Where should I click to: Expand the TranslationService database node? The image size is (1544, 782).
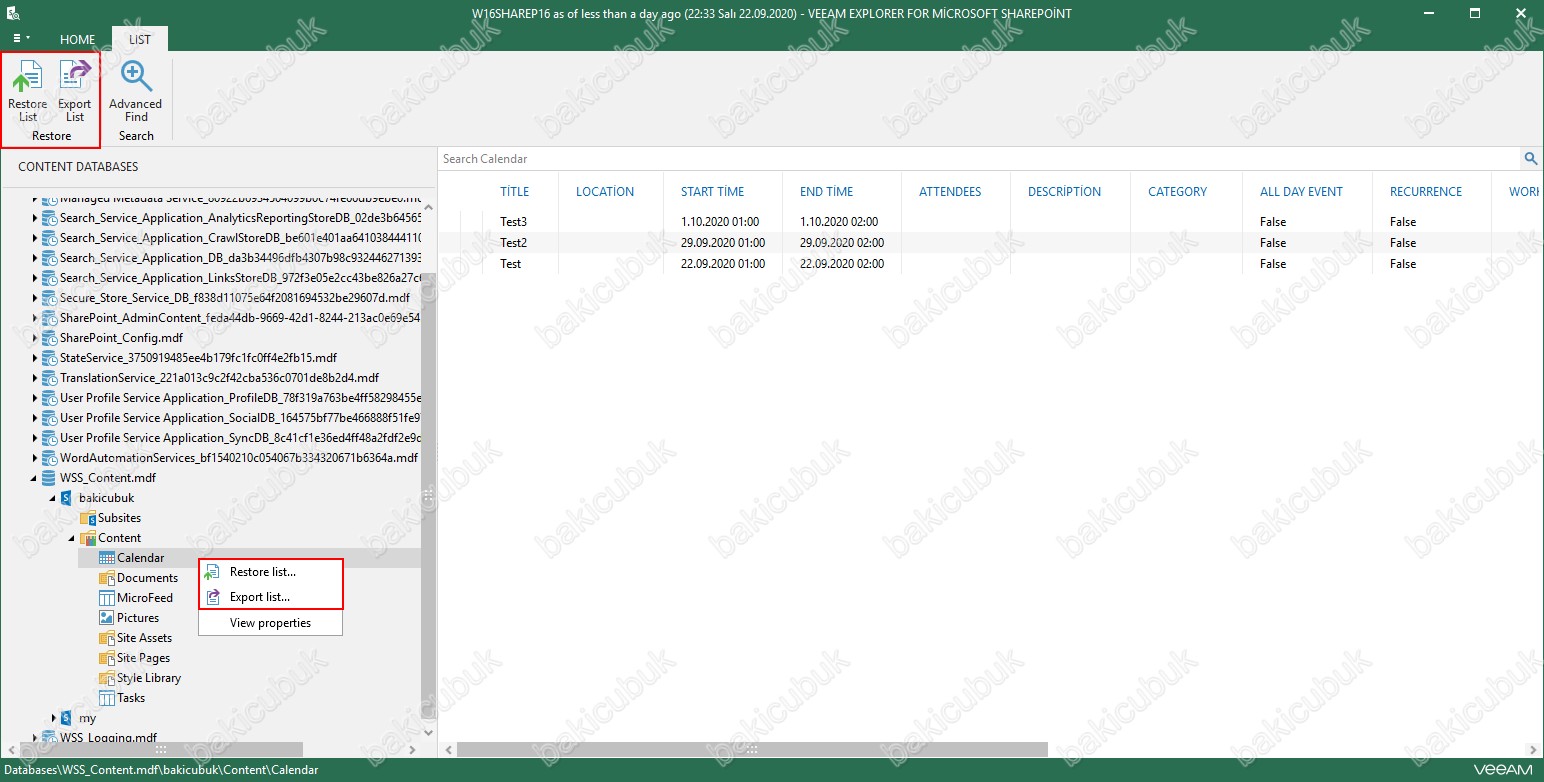tap(35, 378)
